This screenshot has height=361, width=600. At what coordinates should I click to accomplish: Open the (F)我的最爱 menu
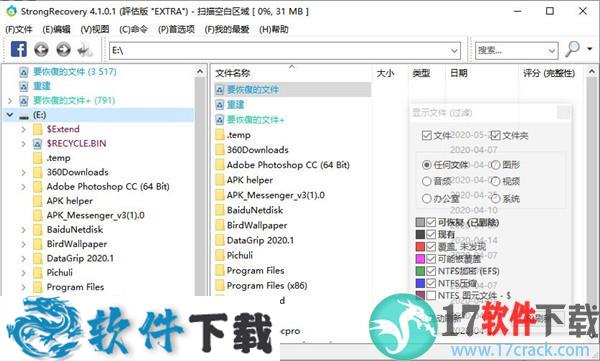227,29
